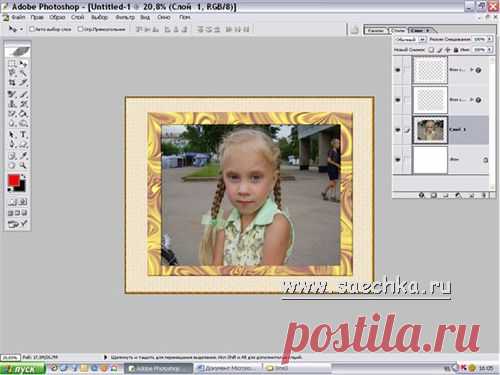Open the Layers panel flyout arrow menu
This screenshot has height=375, width=500.
429,30
